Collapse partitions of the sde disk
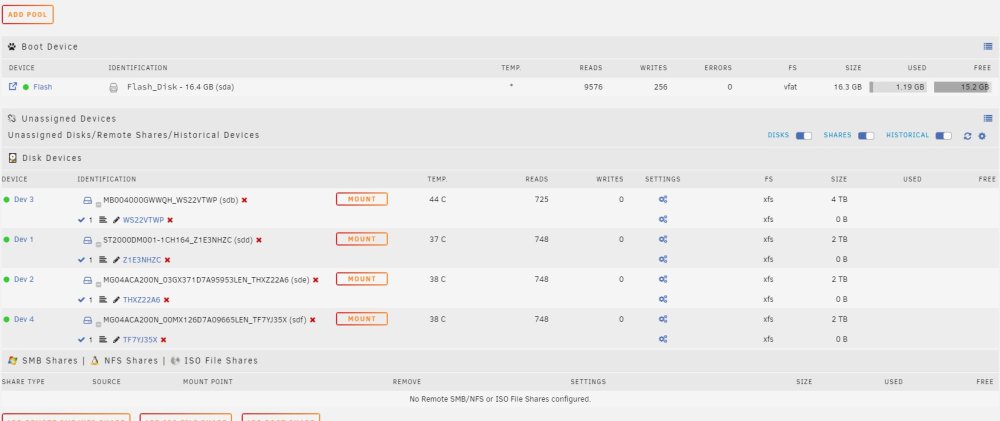 click(98, 283)
